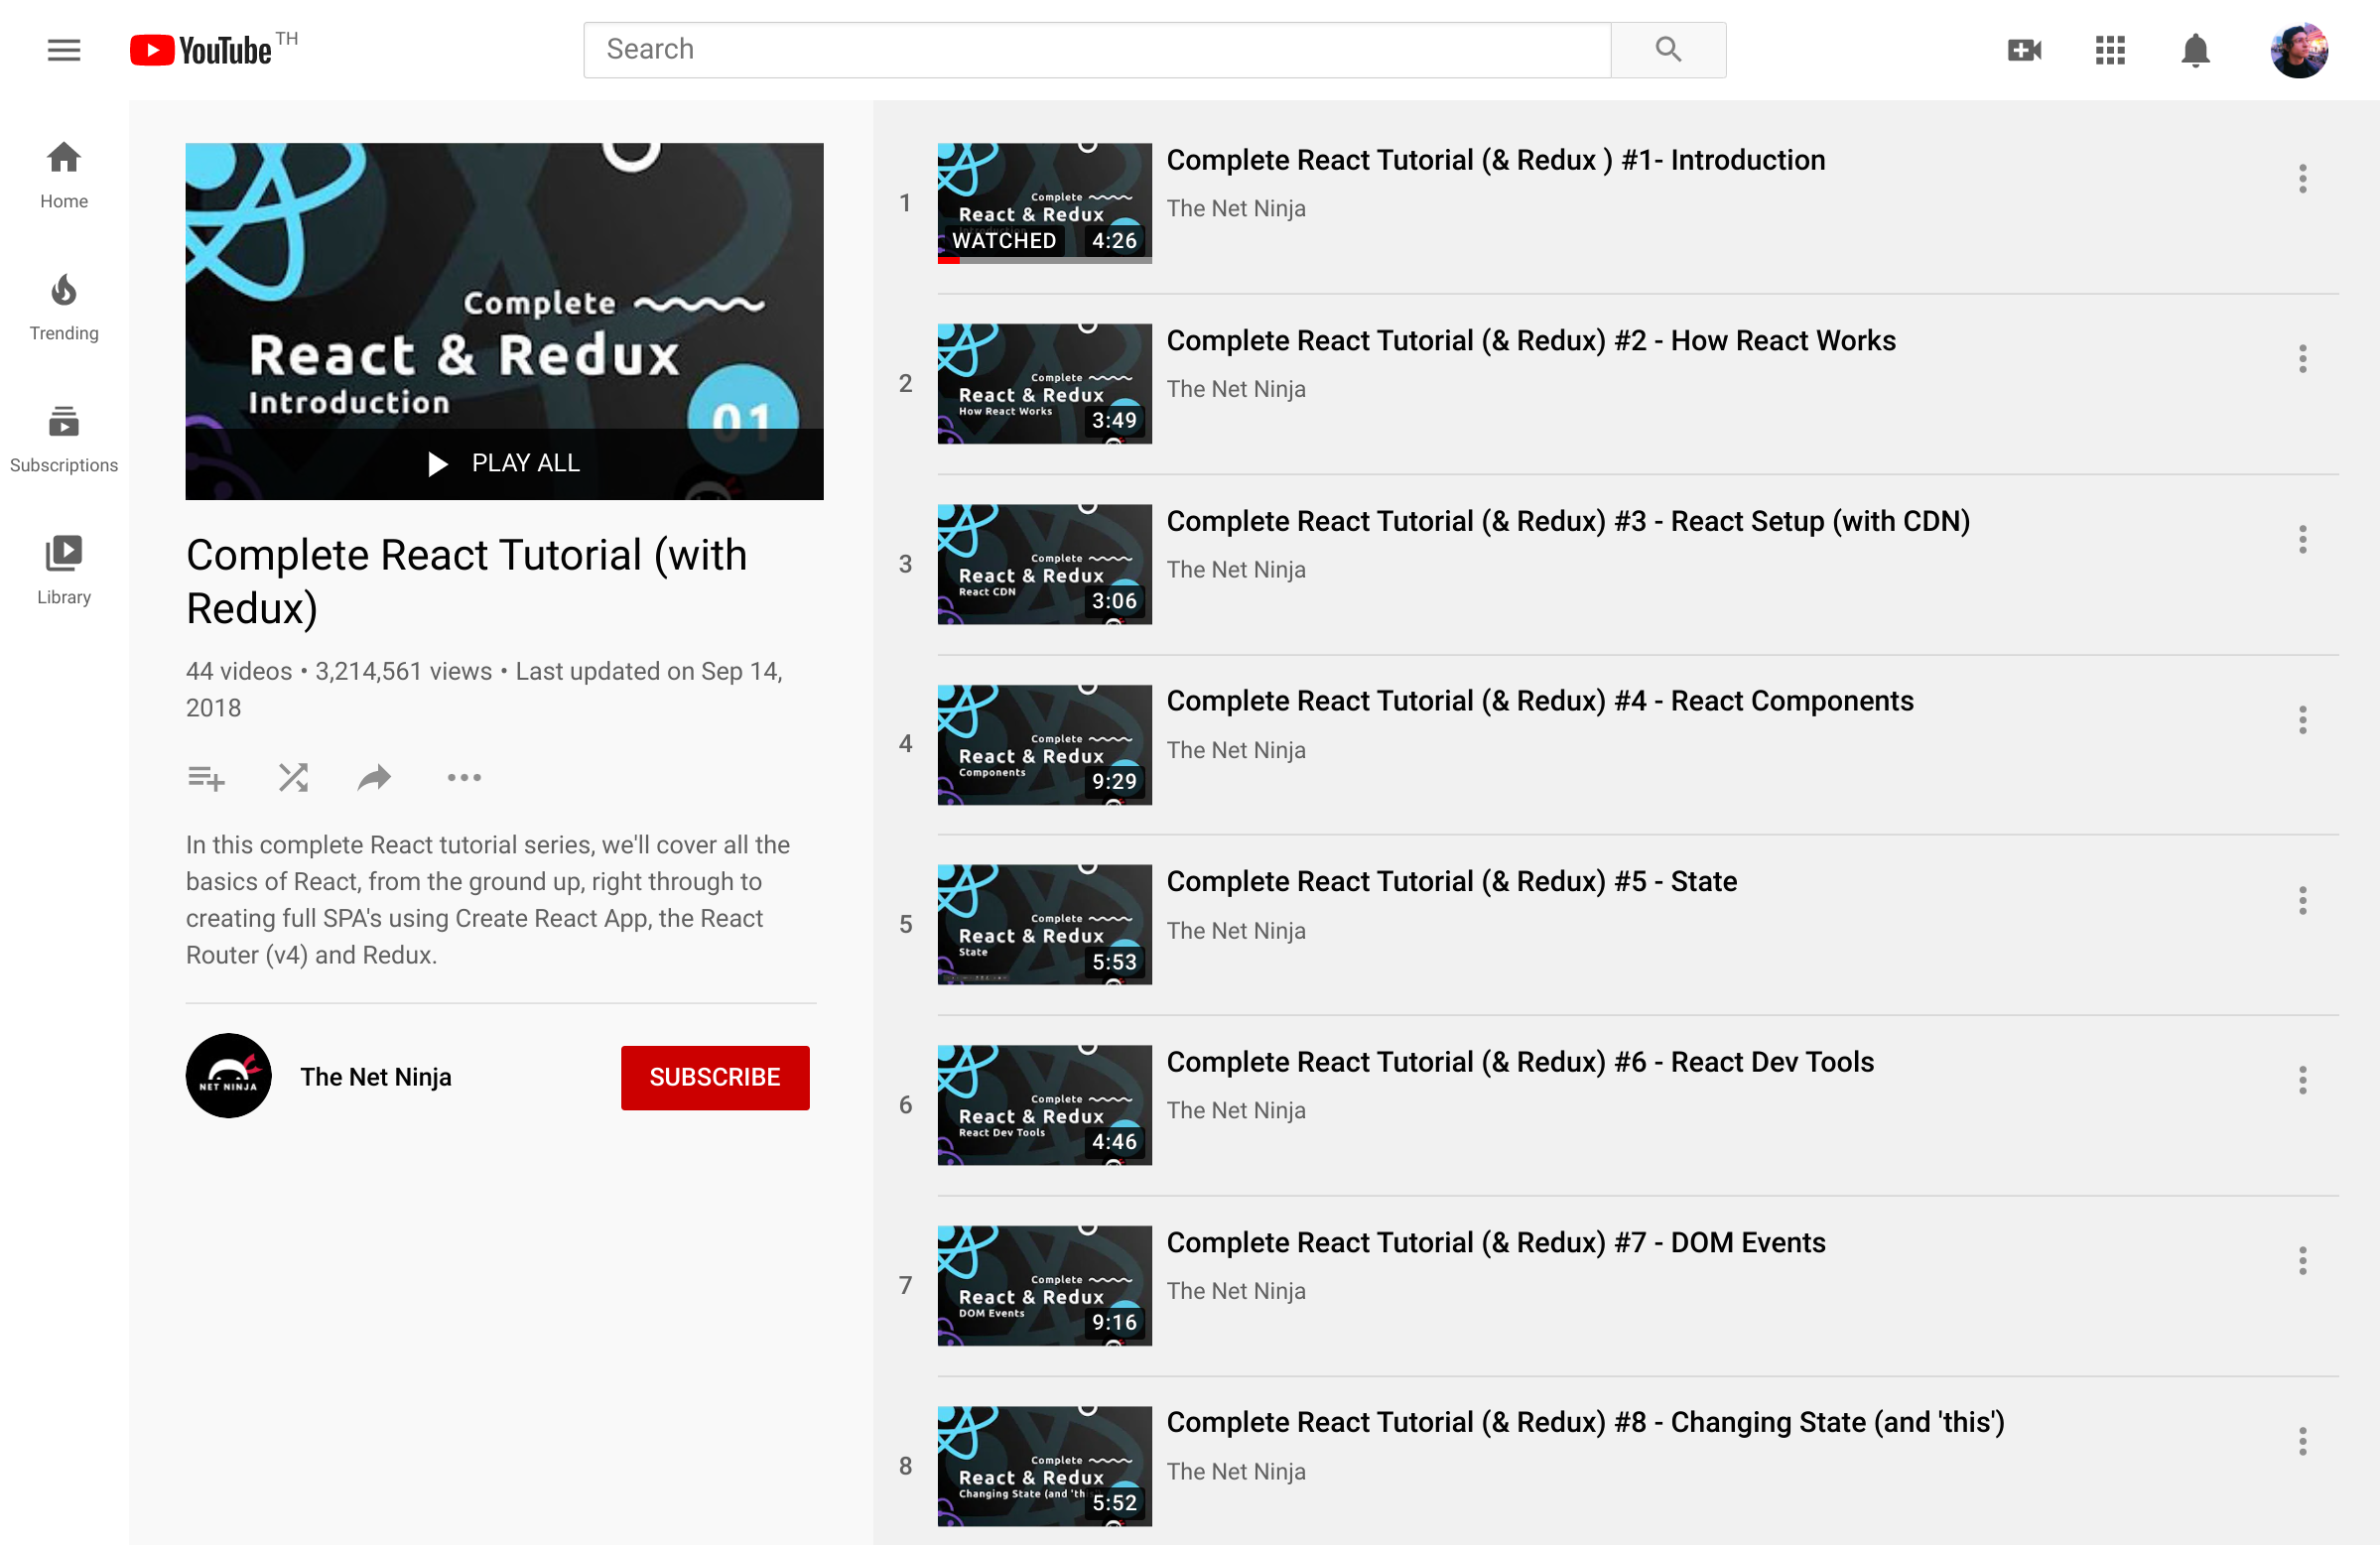This screenshot has width=2380, height=1545.
Task: Open options menu for video #2 How React Works
Action: (2303, 358)
